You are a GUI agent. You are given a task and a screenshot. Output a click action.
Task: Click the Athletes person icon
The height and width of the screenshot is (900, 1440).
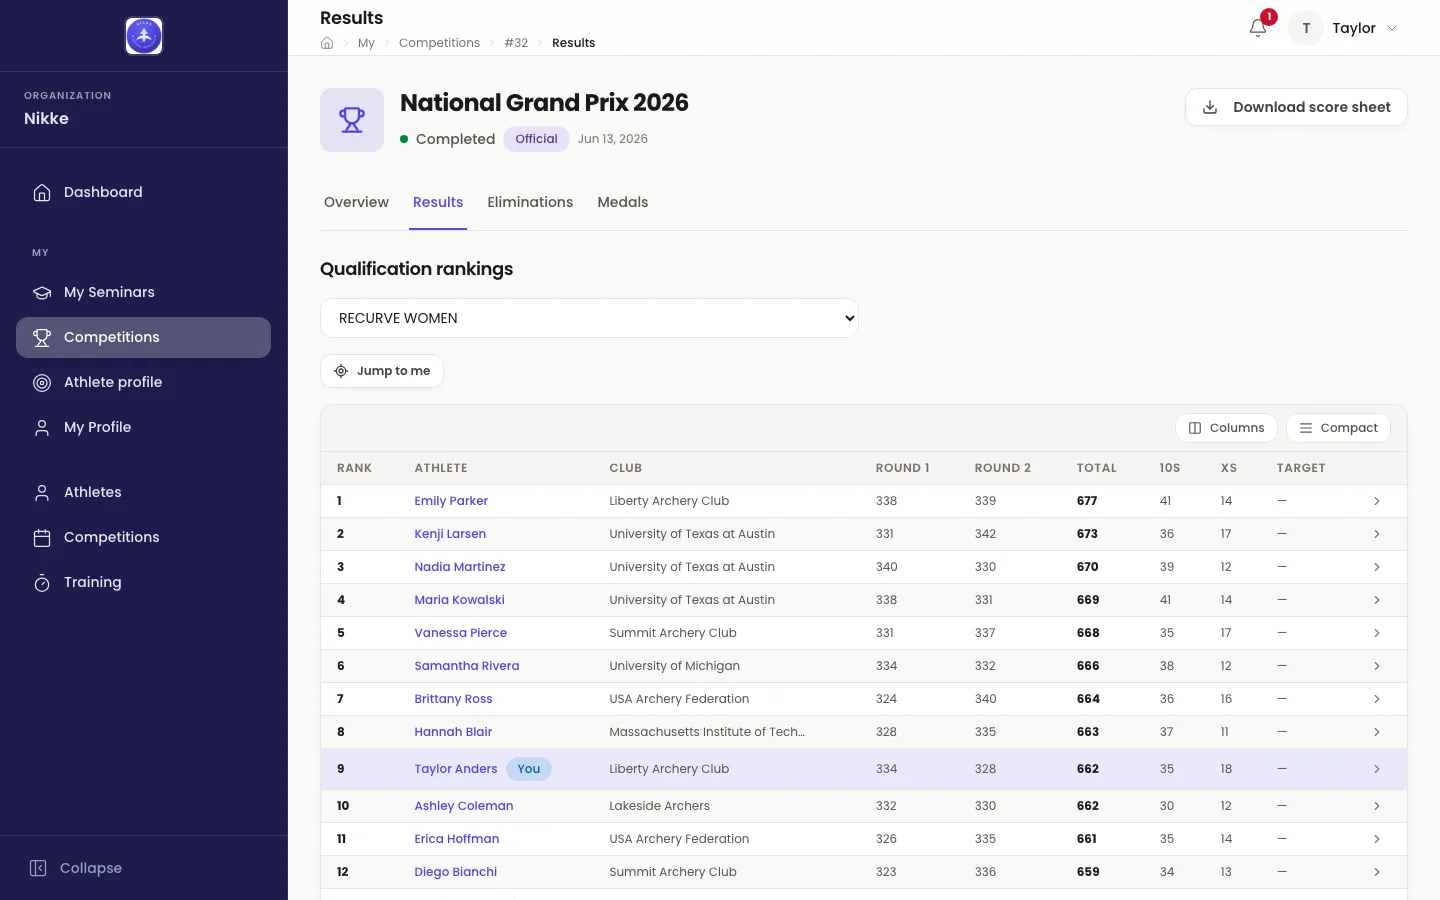42,492
